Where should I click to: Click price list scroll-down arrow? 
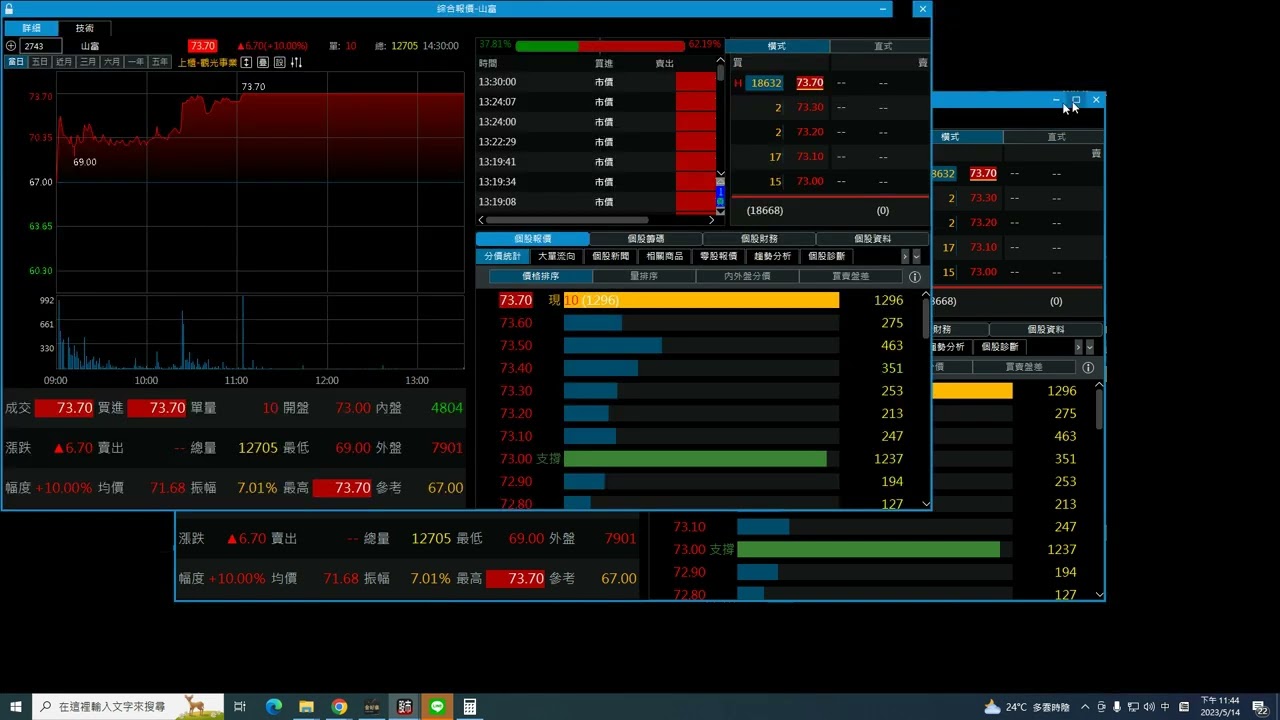(x=926, y=504)
